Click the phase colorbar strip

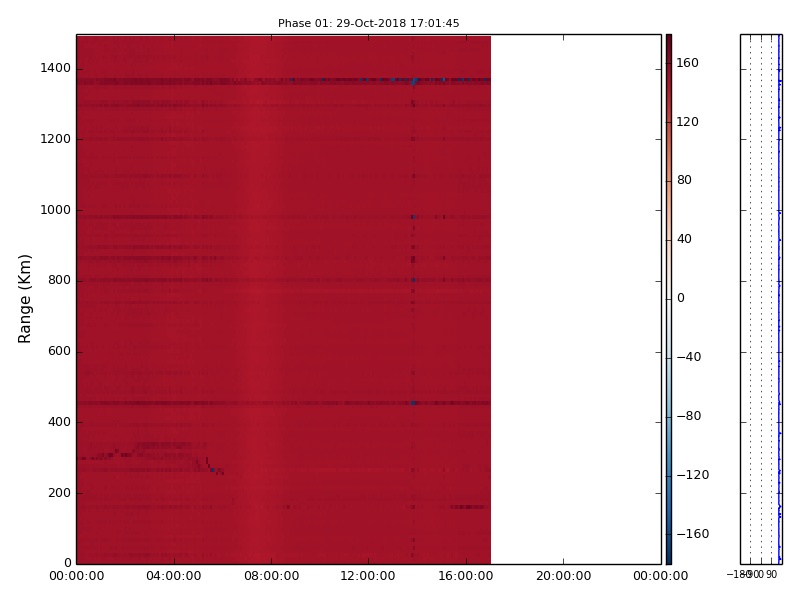click(x=669, y=299)
